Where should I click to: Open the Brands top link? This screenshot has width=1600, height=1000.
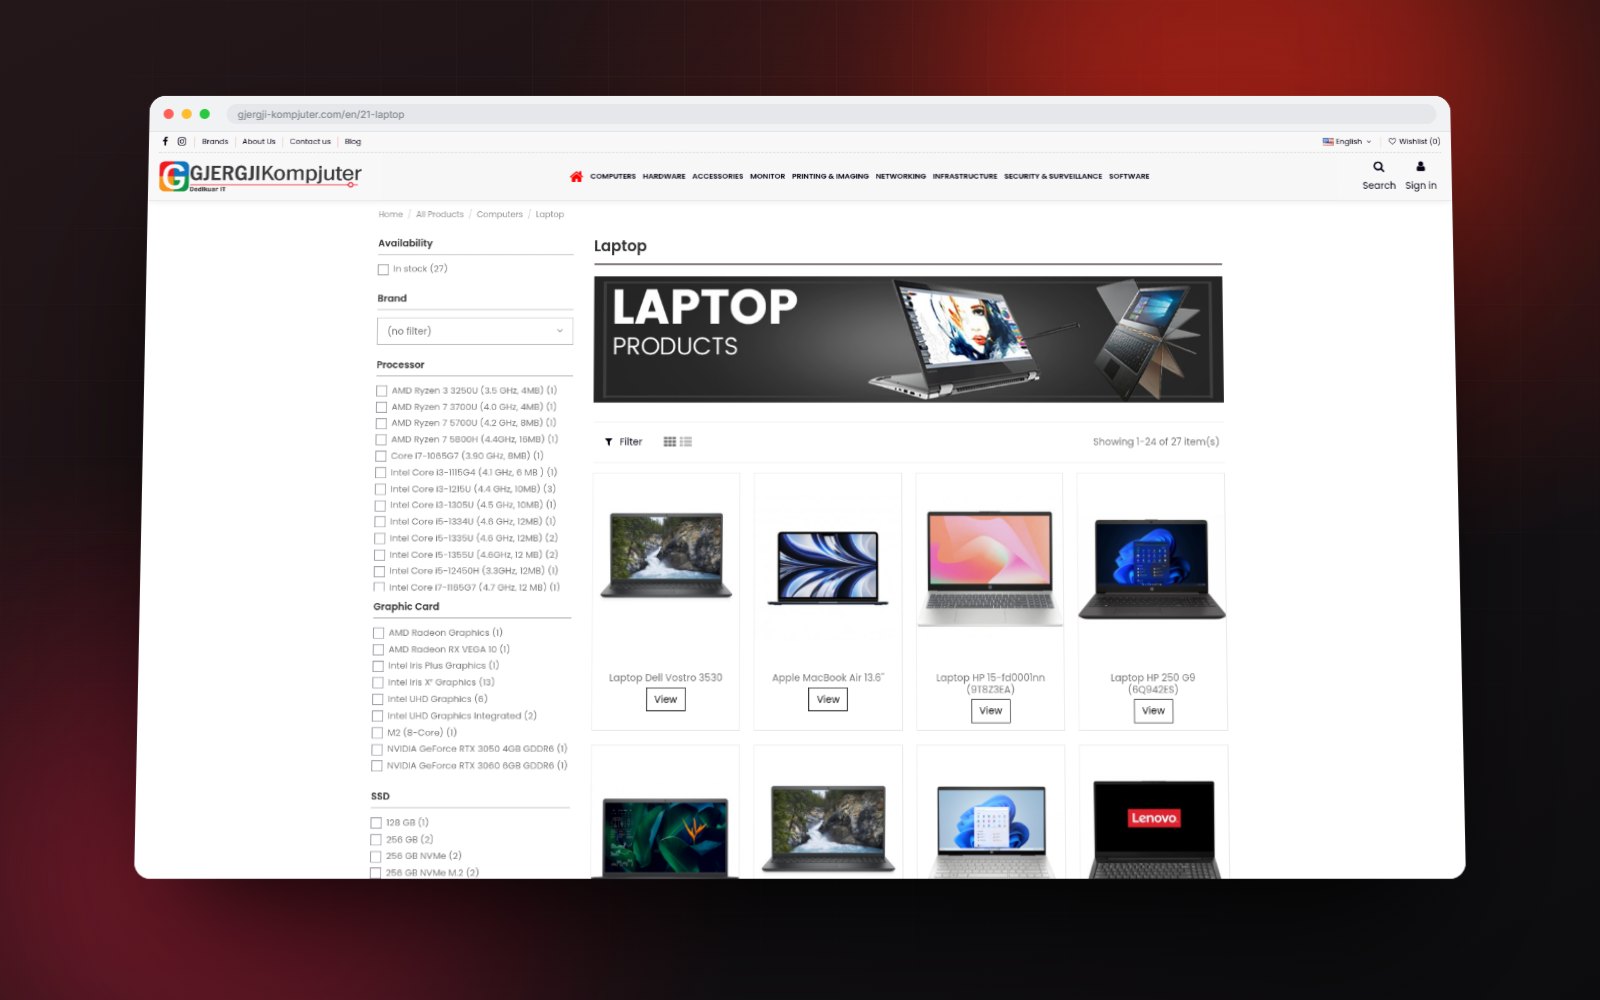(215, 141)
